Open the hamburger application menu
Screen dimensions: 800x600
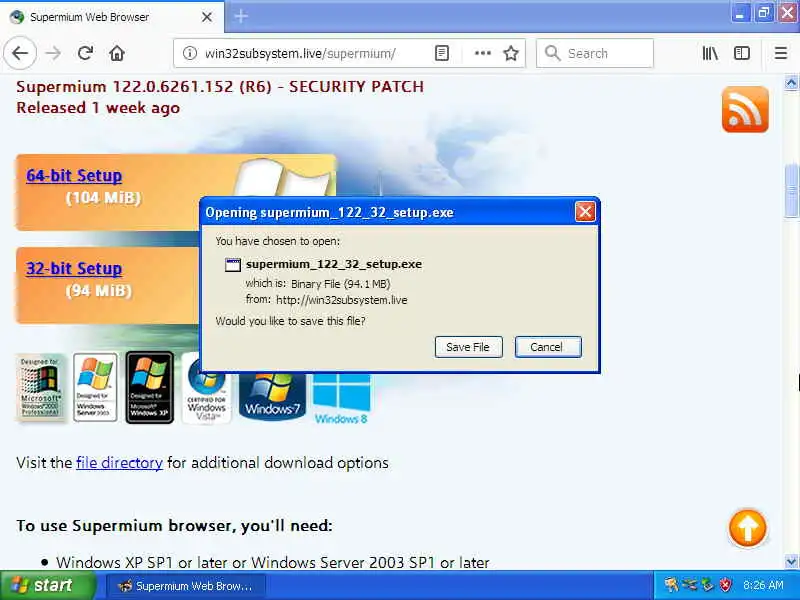point(781,53)
